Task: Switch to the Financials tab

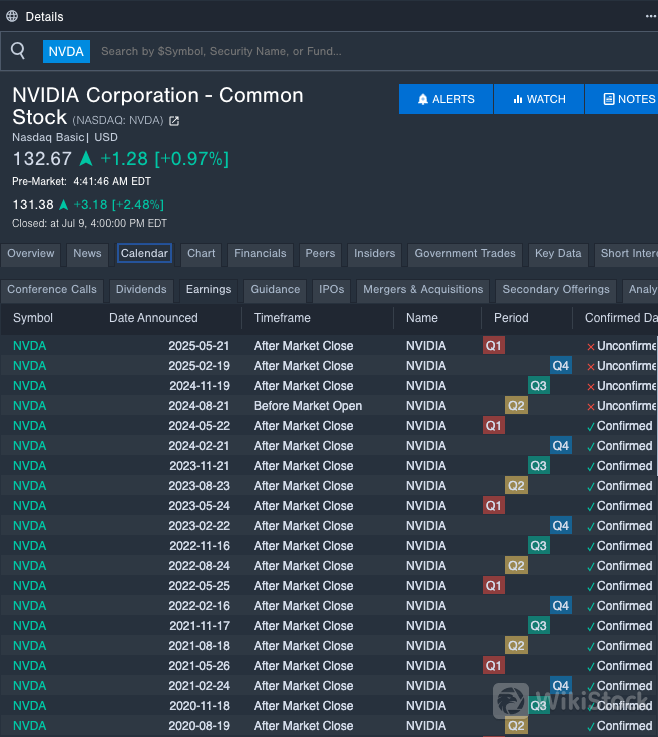Action: (x=260, y=254)
